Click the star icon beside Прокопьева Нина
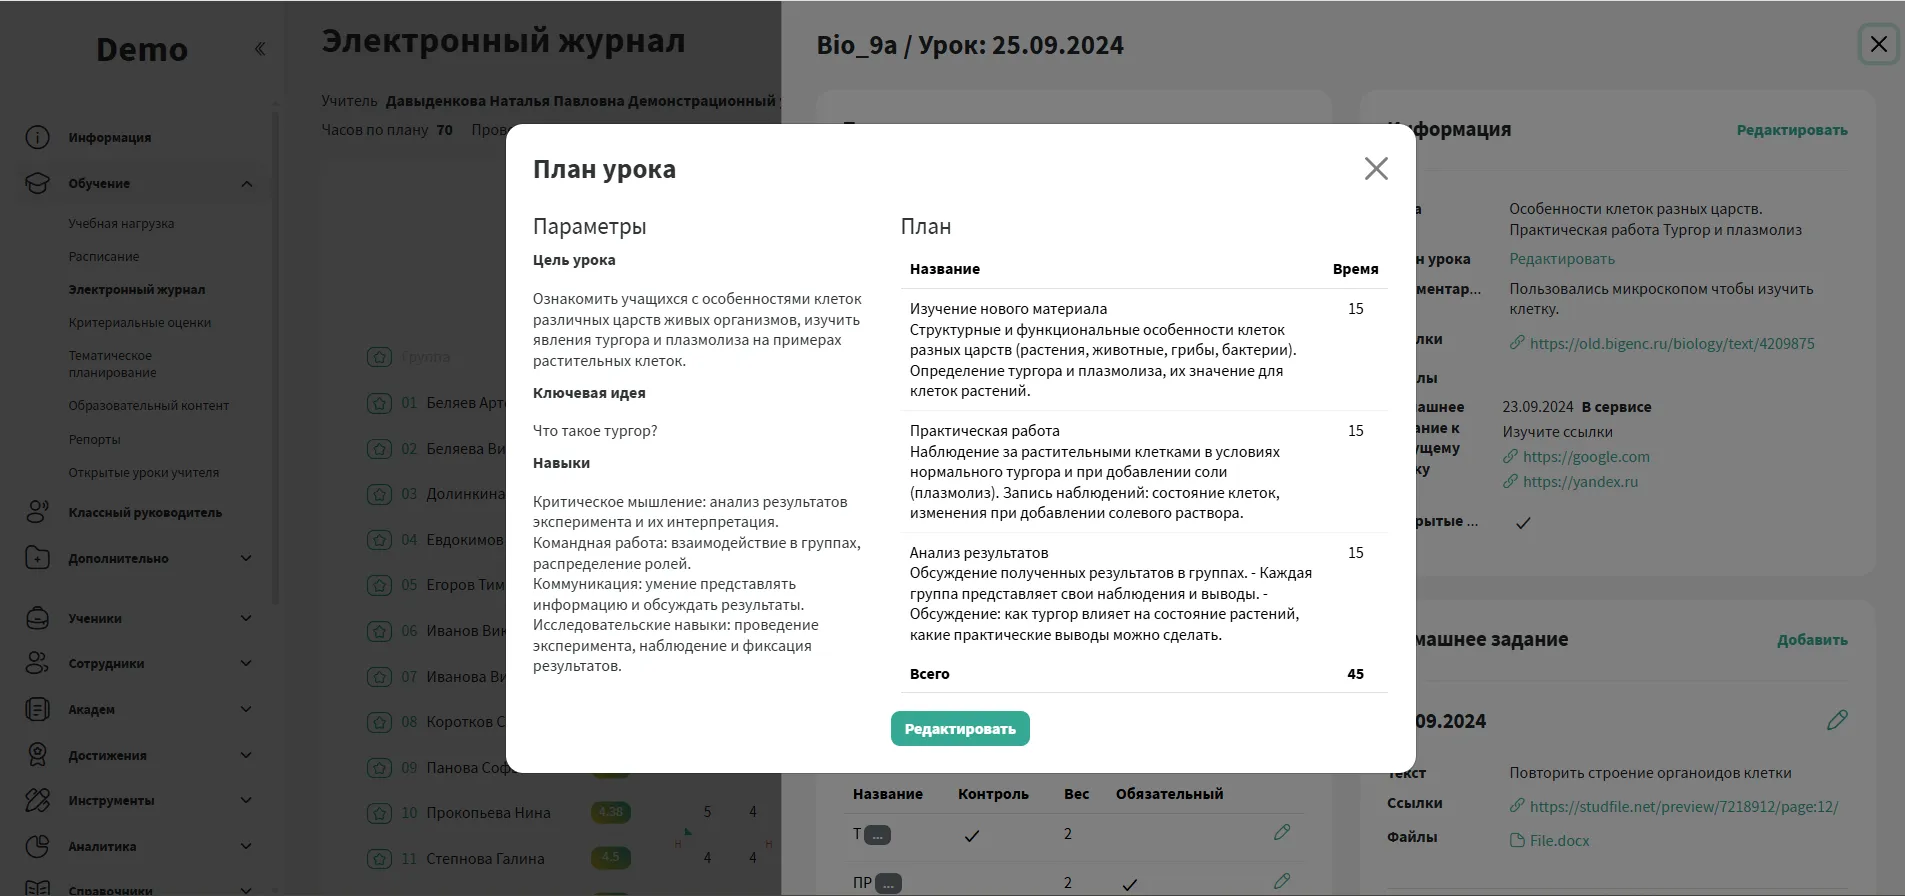Screen dimensions: 1905x896 [x=379, y=813]
